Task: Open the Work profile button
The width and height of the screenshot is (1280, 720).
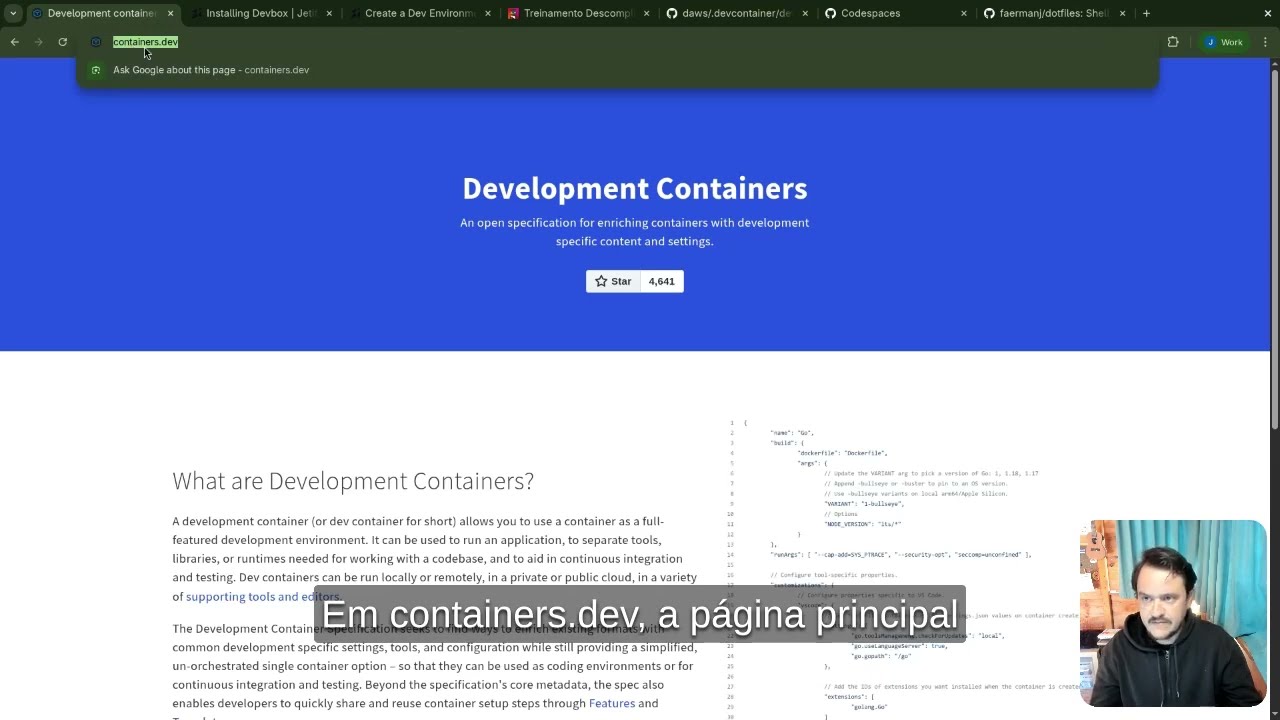Action: click(x=1224, y=42)
